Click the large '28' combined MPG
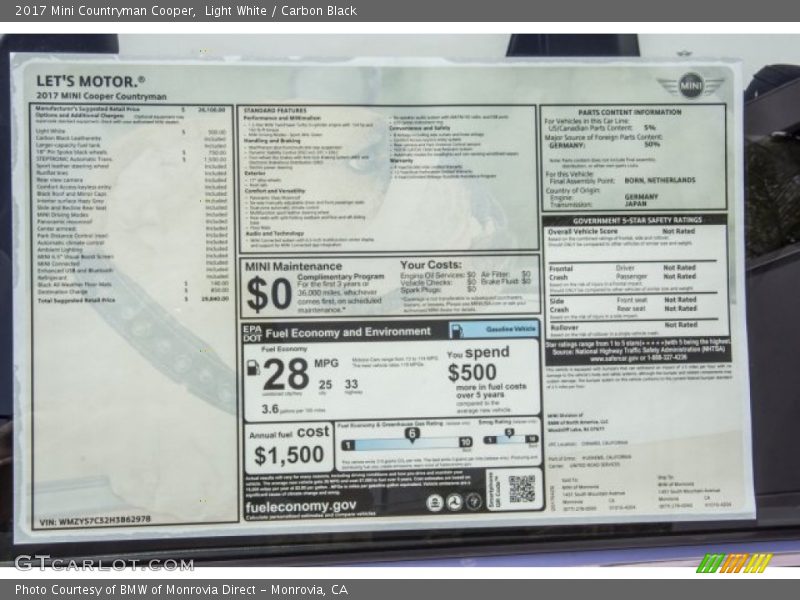The height and width of the screenshot is (600, 800). (x=286, y=374)
